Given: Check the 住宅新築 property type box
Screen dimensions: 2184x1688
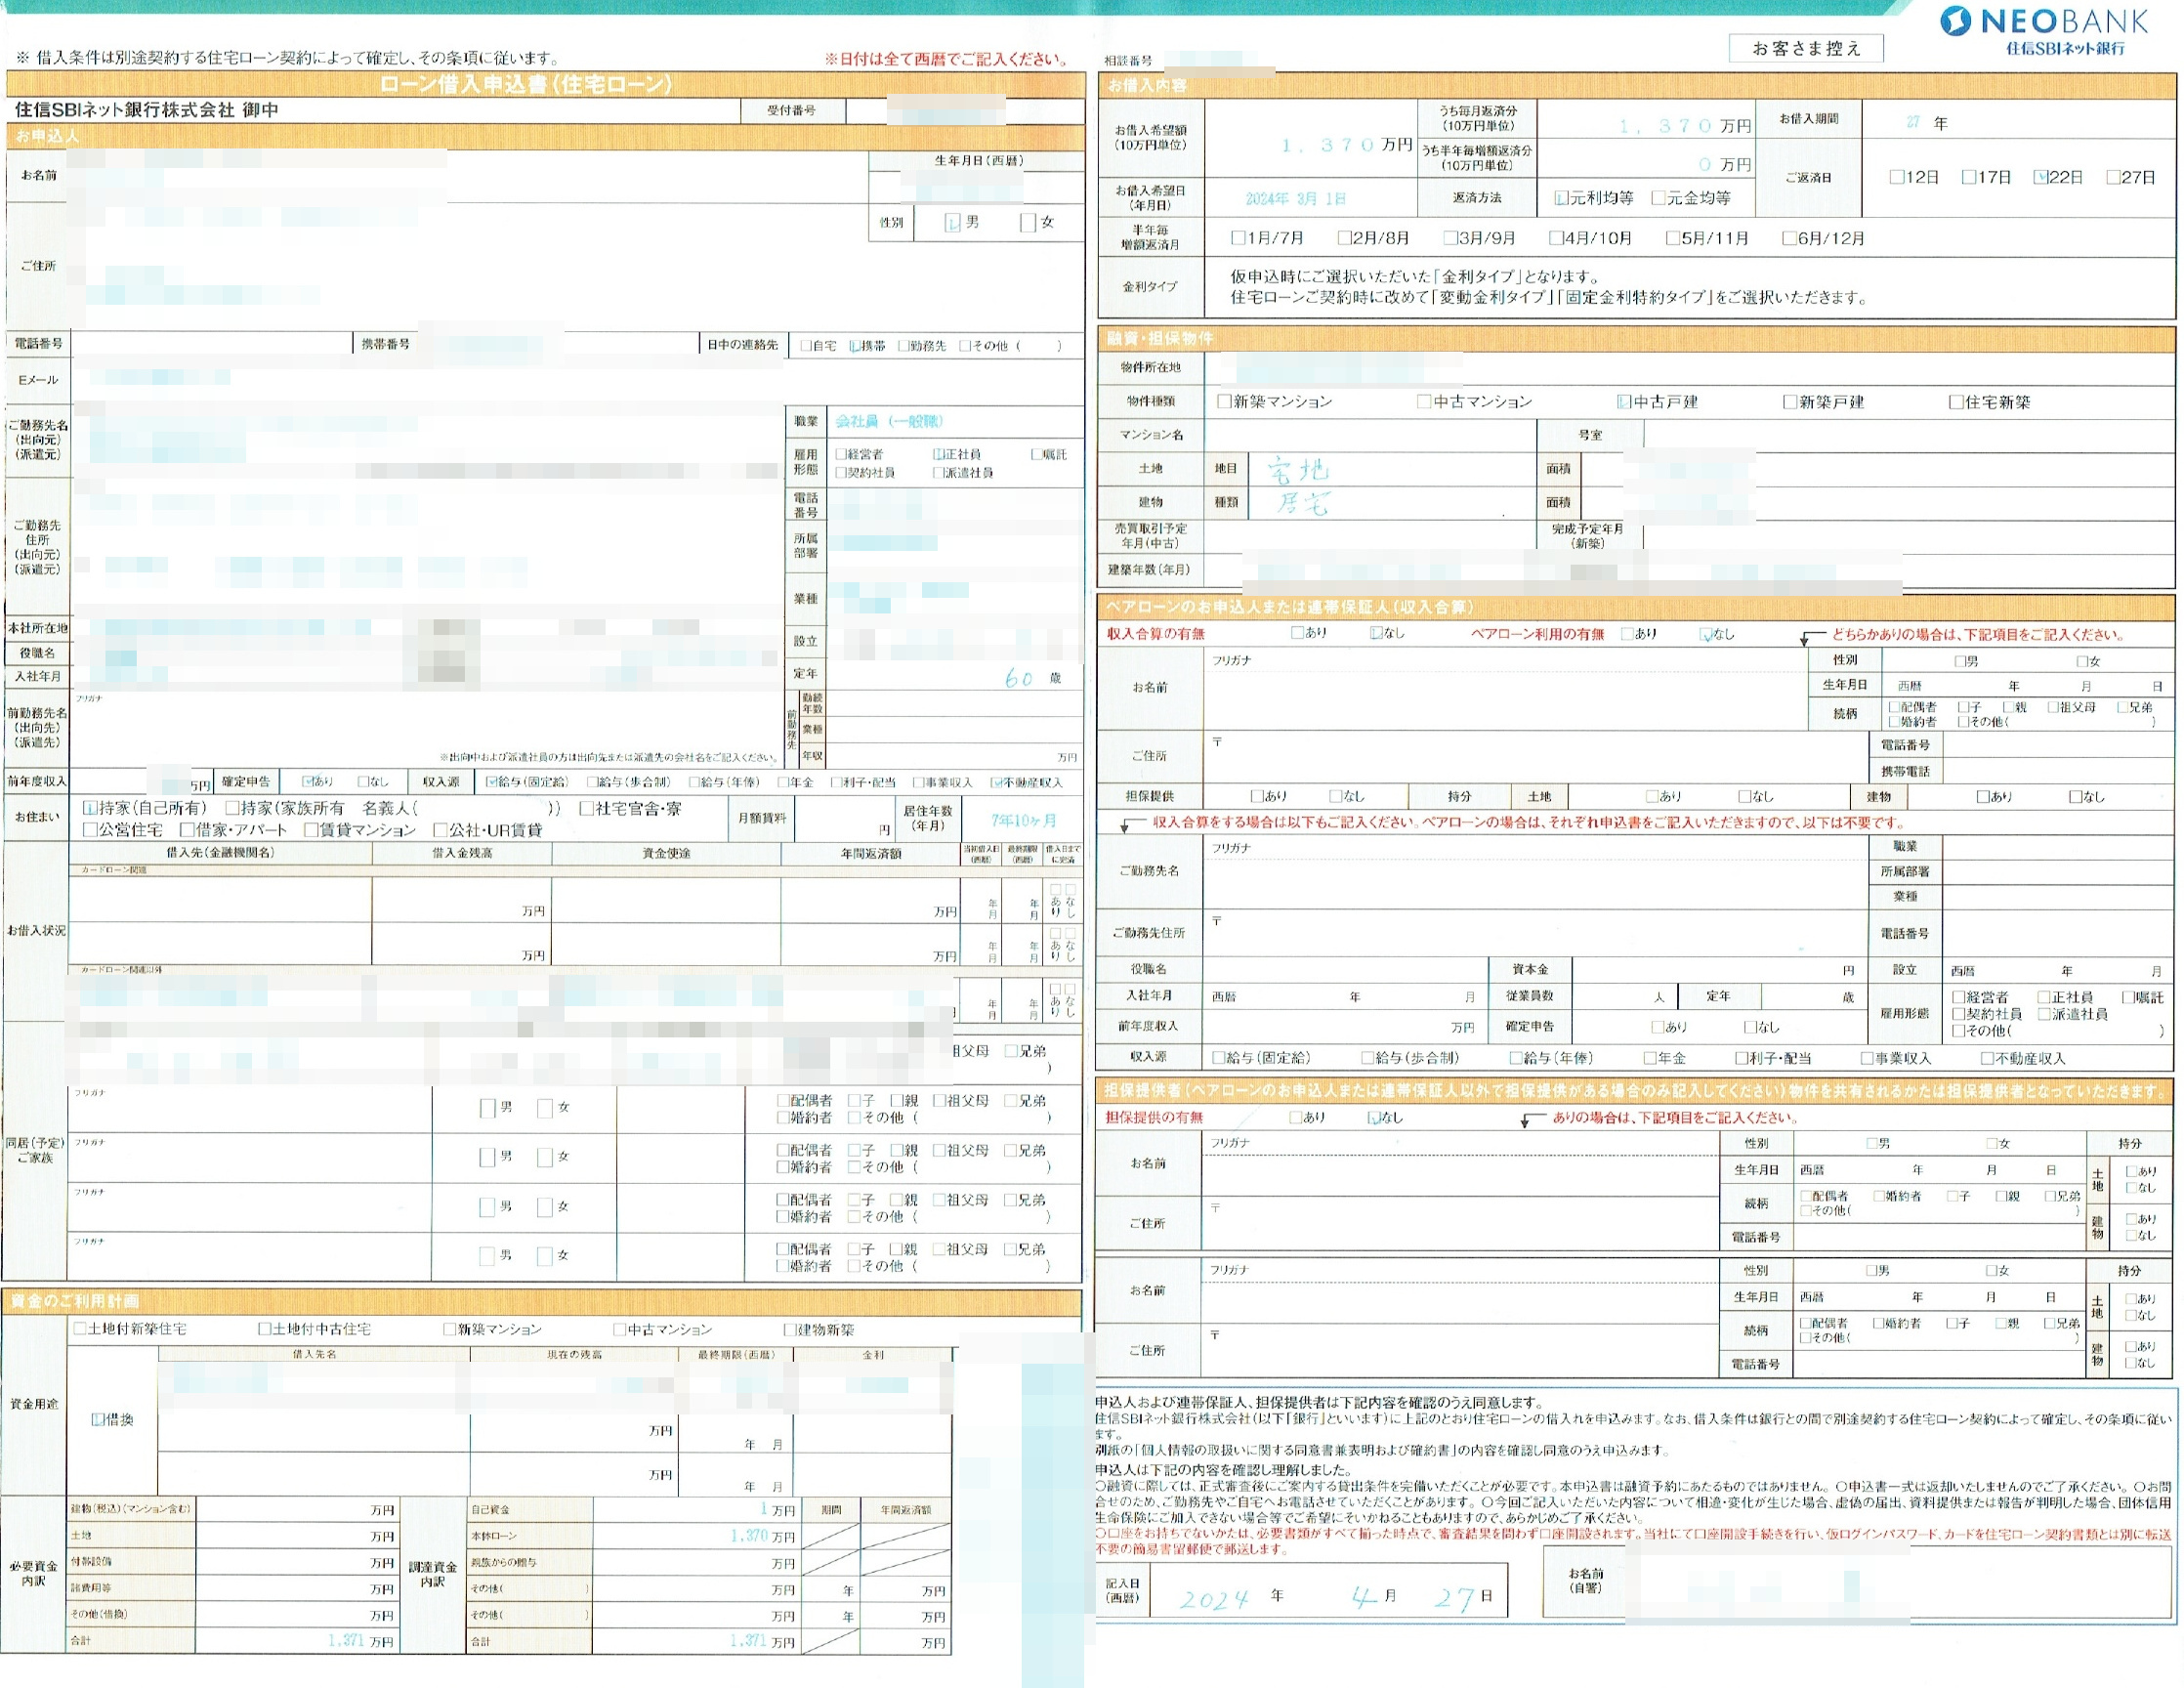Looking at the screenshot, I should 1956,402.
